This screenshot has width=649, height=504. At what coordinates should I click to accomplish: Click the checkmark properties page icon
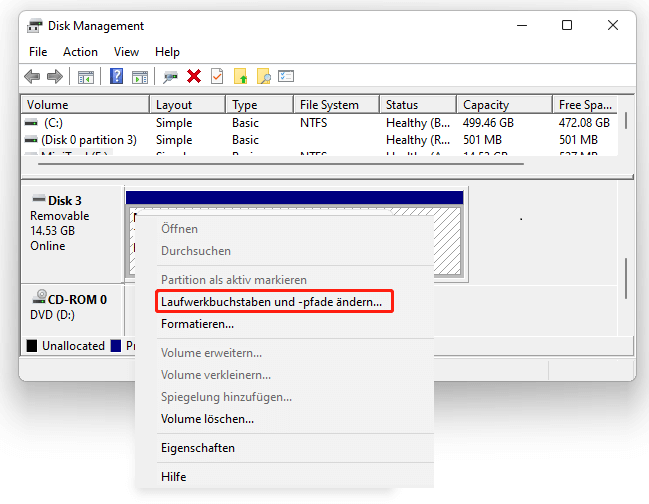coord(217,77)
